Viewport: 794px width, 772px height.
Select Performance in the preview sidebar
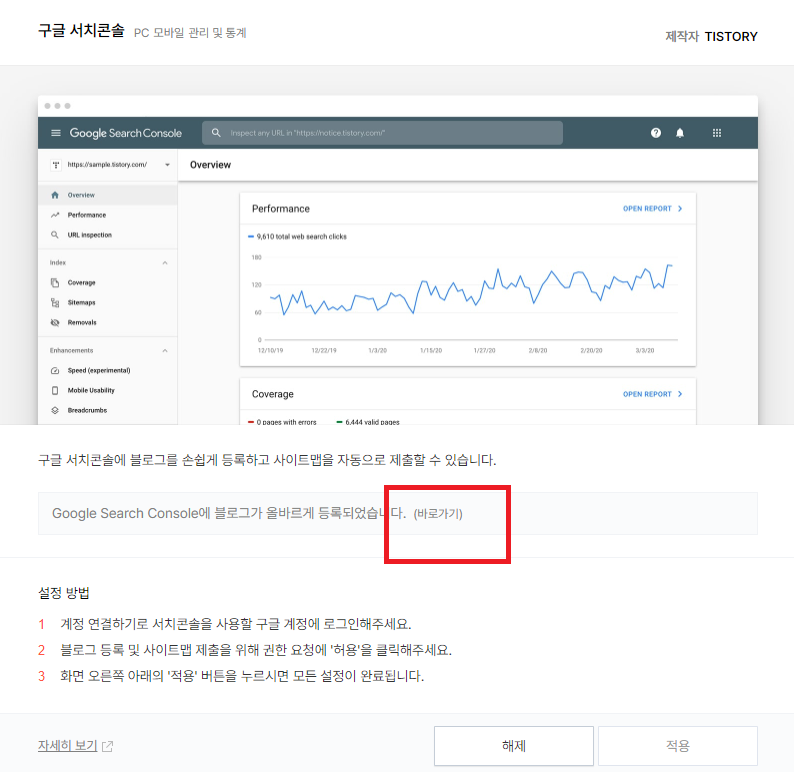click(x=108, y=215)
